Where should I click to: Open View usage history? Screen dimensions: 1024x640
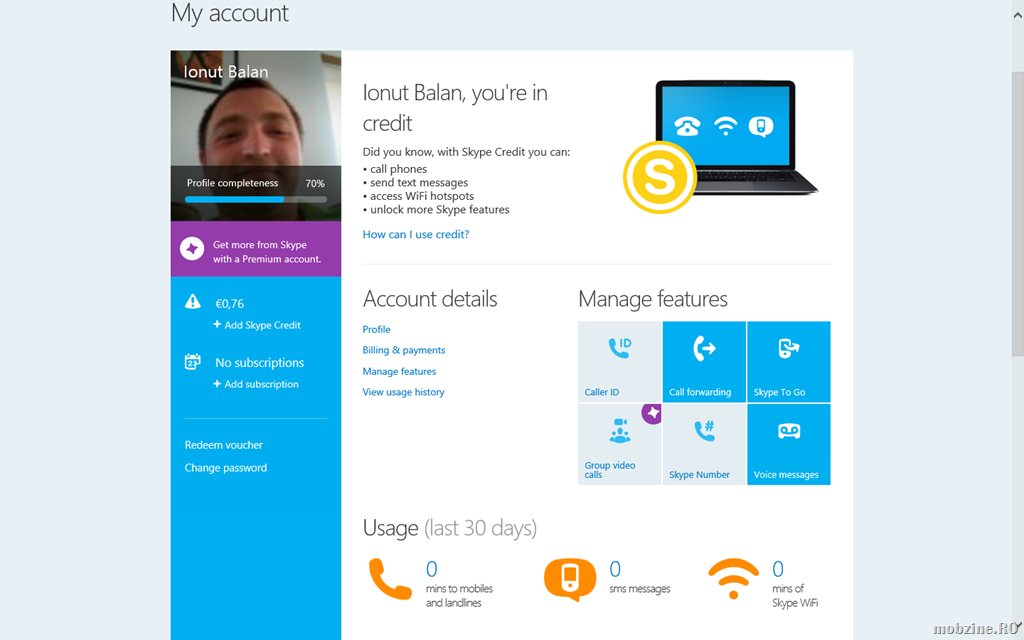point(404,392)
